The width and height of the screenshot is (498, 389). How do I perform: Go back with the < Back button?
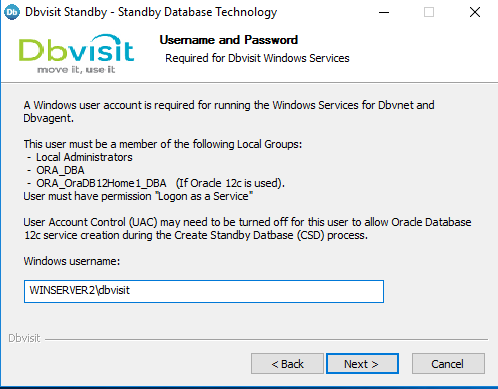pos(287,364)
